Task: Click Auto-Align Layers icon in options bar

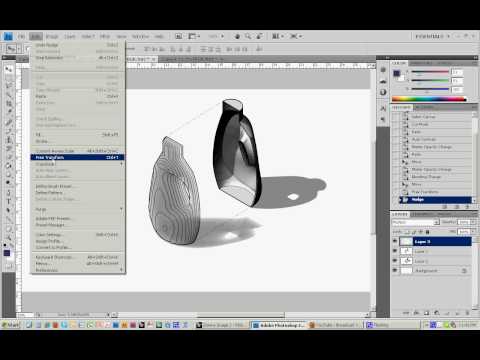Action: tap(259, 49)
